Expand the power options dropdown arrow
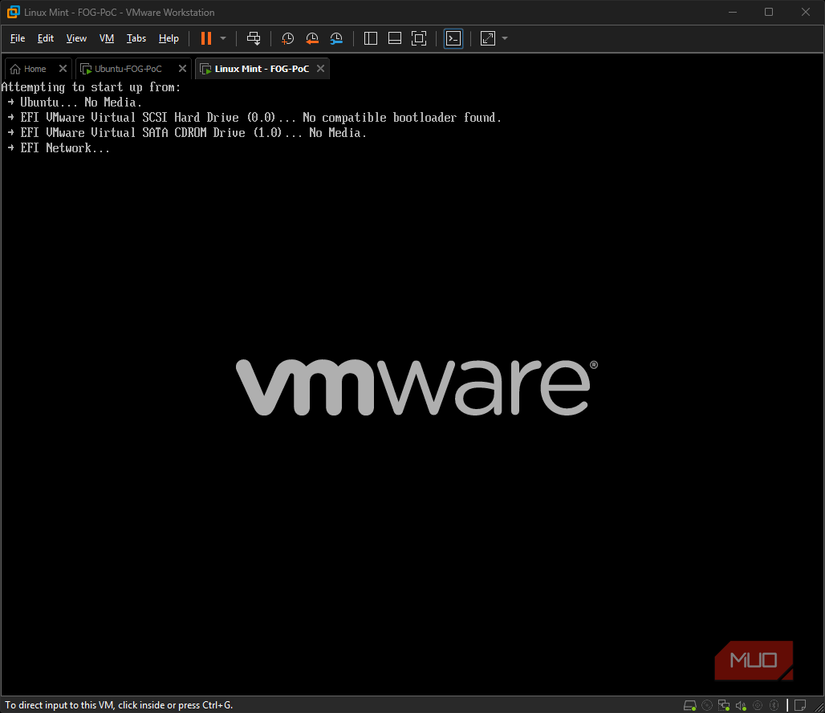 coord(223,38)
